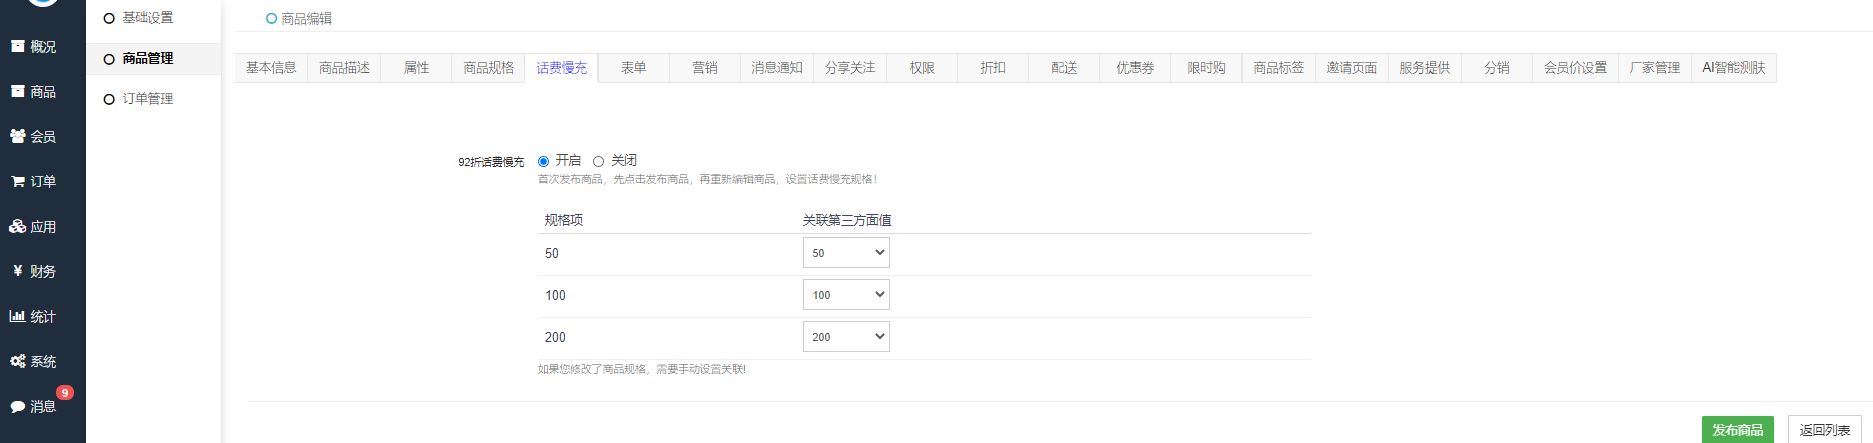
Task: Select the 开启 radio button
Action: coord(544,161)
